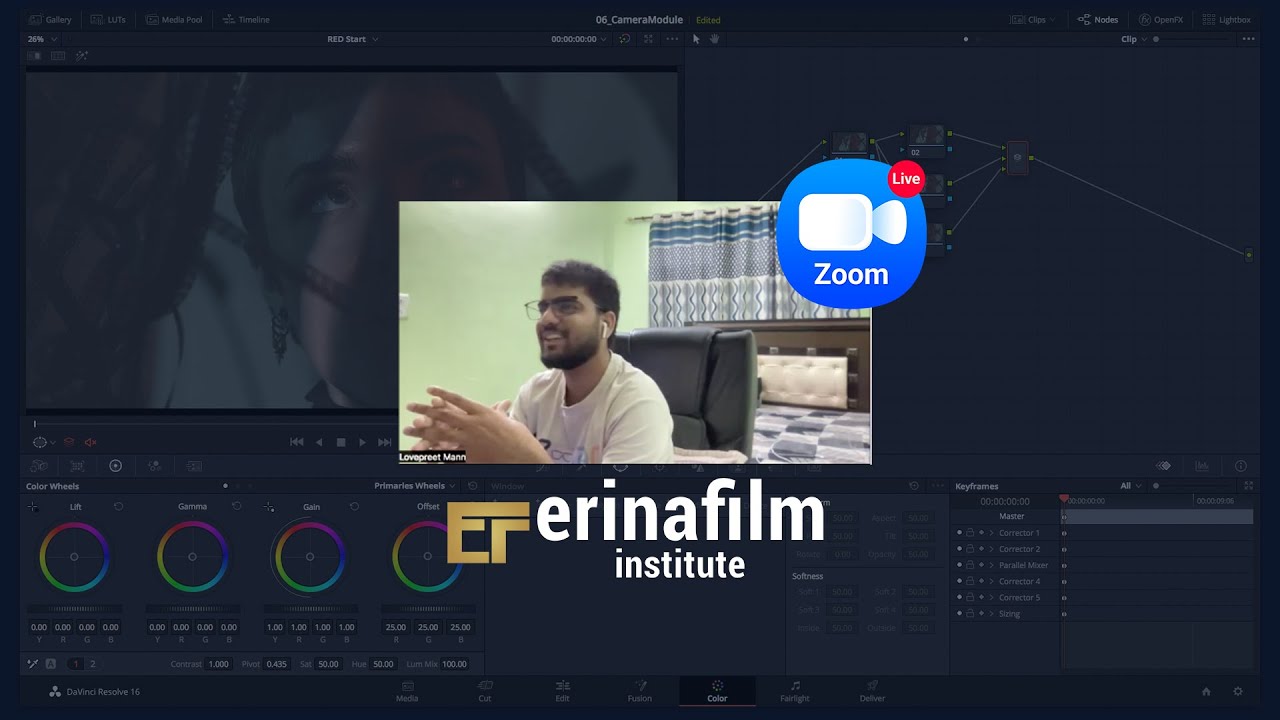The height and width of the screenshot is (720, 1280).
Task: Reset all color wheels icon
Action: [472, 486]
